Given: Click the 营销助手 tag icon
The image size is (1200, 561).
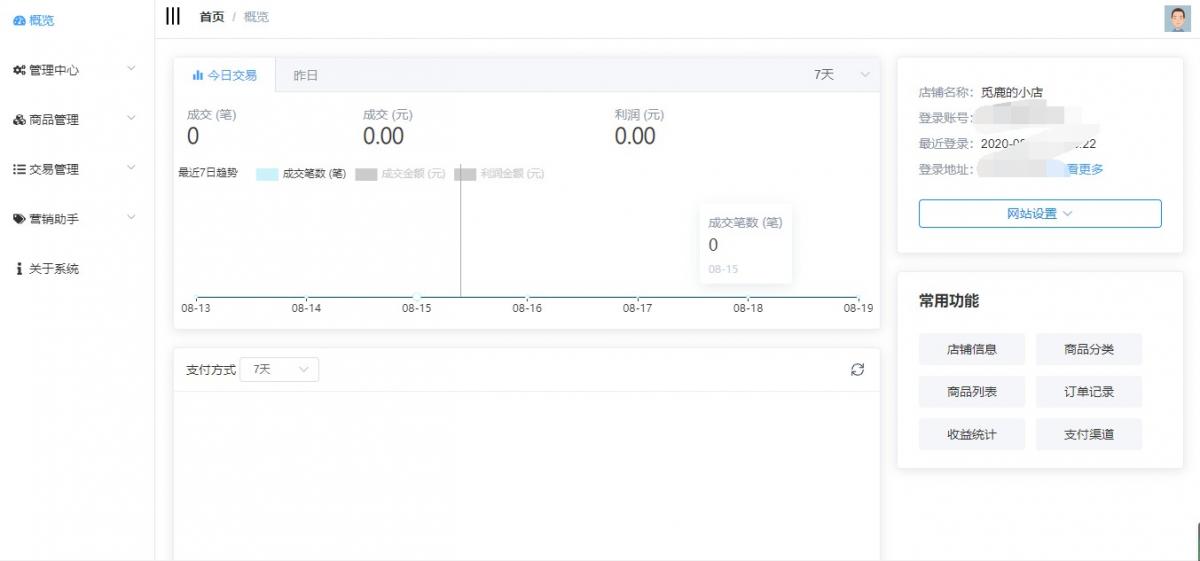Looking at the screenshot, I should (x=19, y=219).
